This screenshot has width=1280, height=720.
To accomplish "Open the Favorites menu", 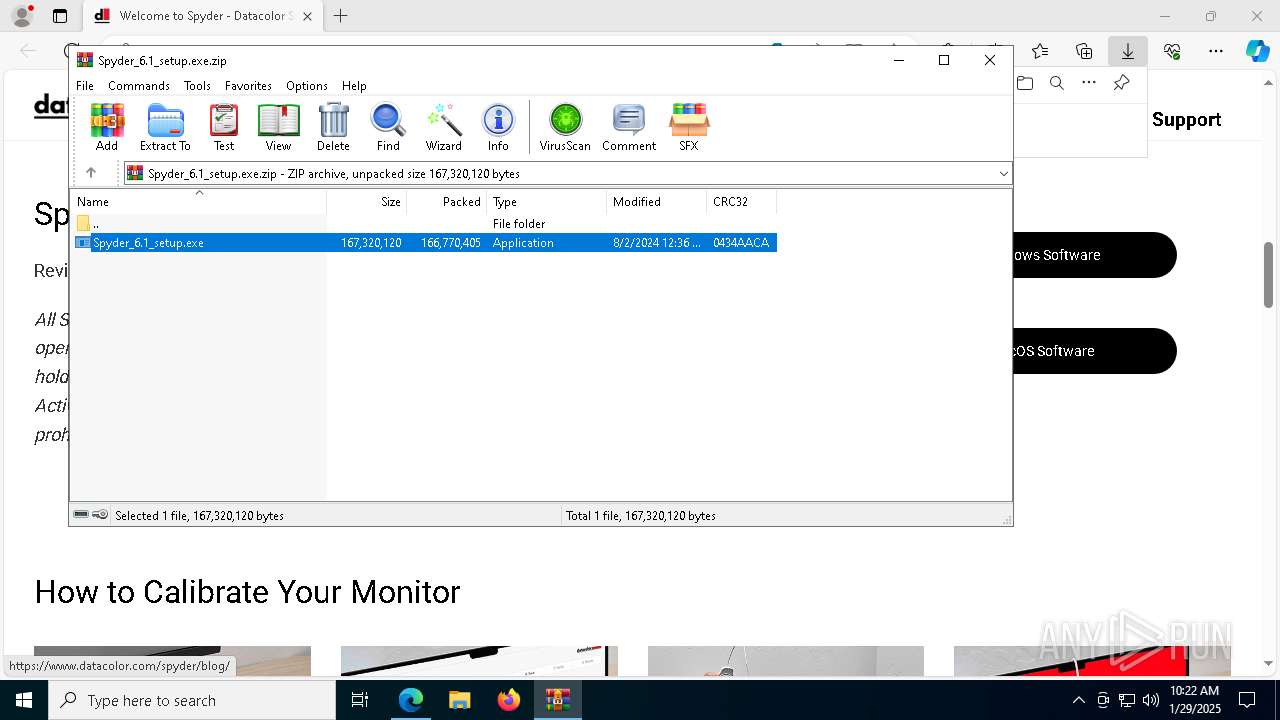I will coord(248,86).
